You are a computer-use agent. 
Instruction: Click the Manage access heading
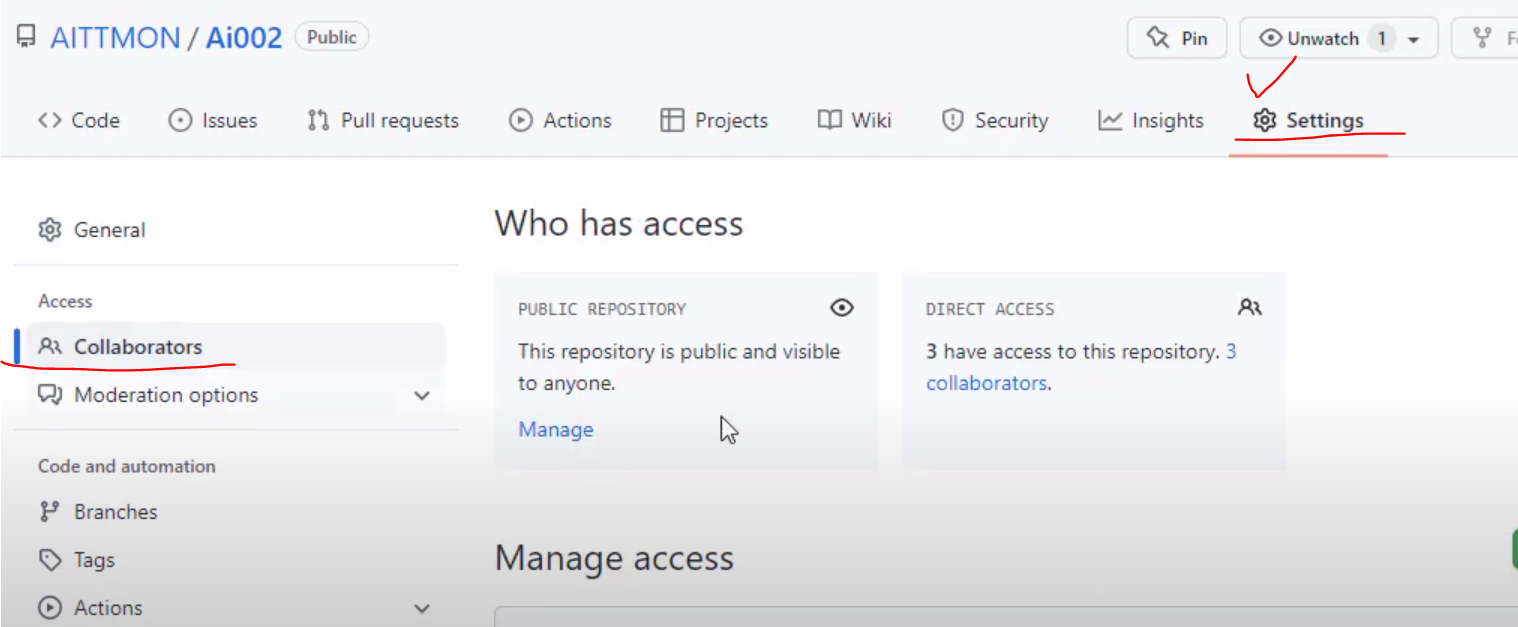pos(614,558)
